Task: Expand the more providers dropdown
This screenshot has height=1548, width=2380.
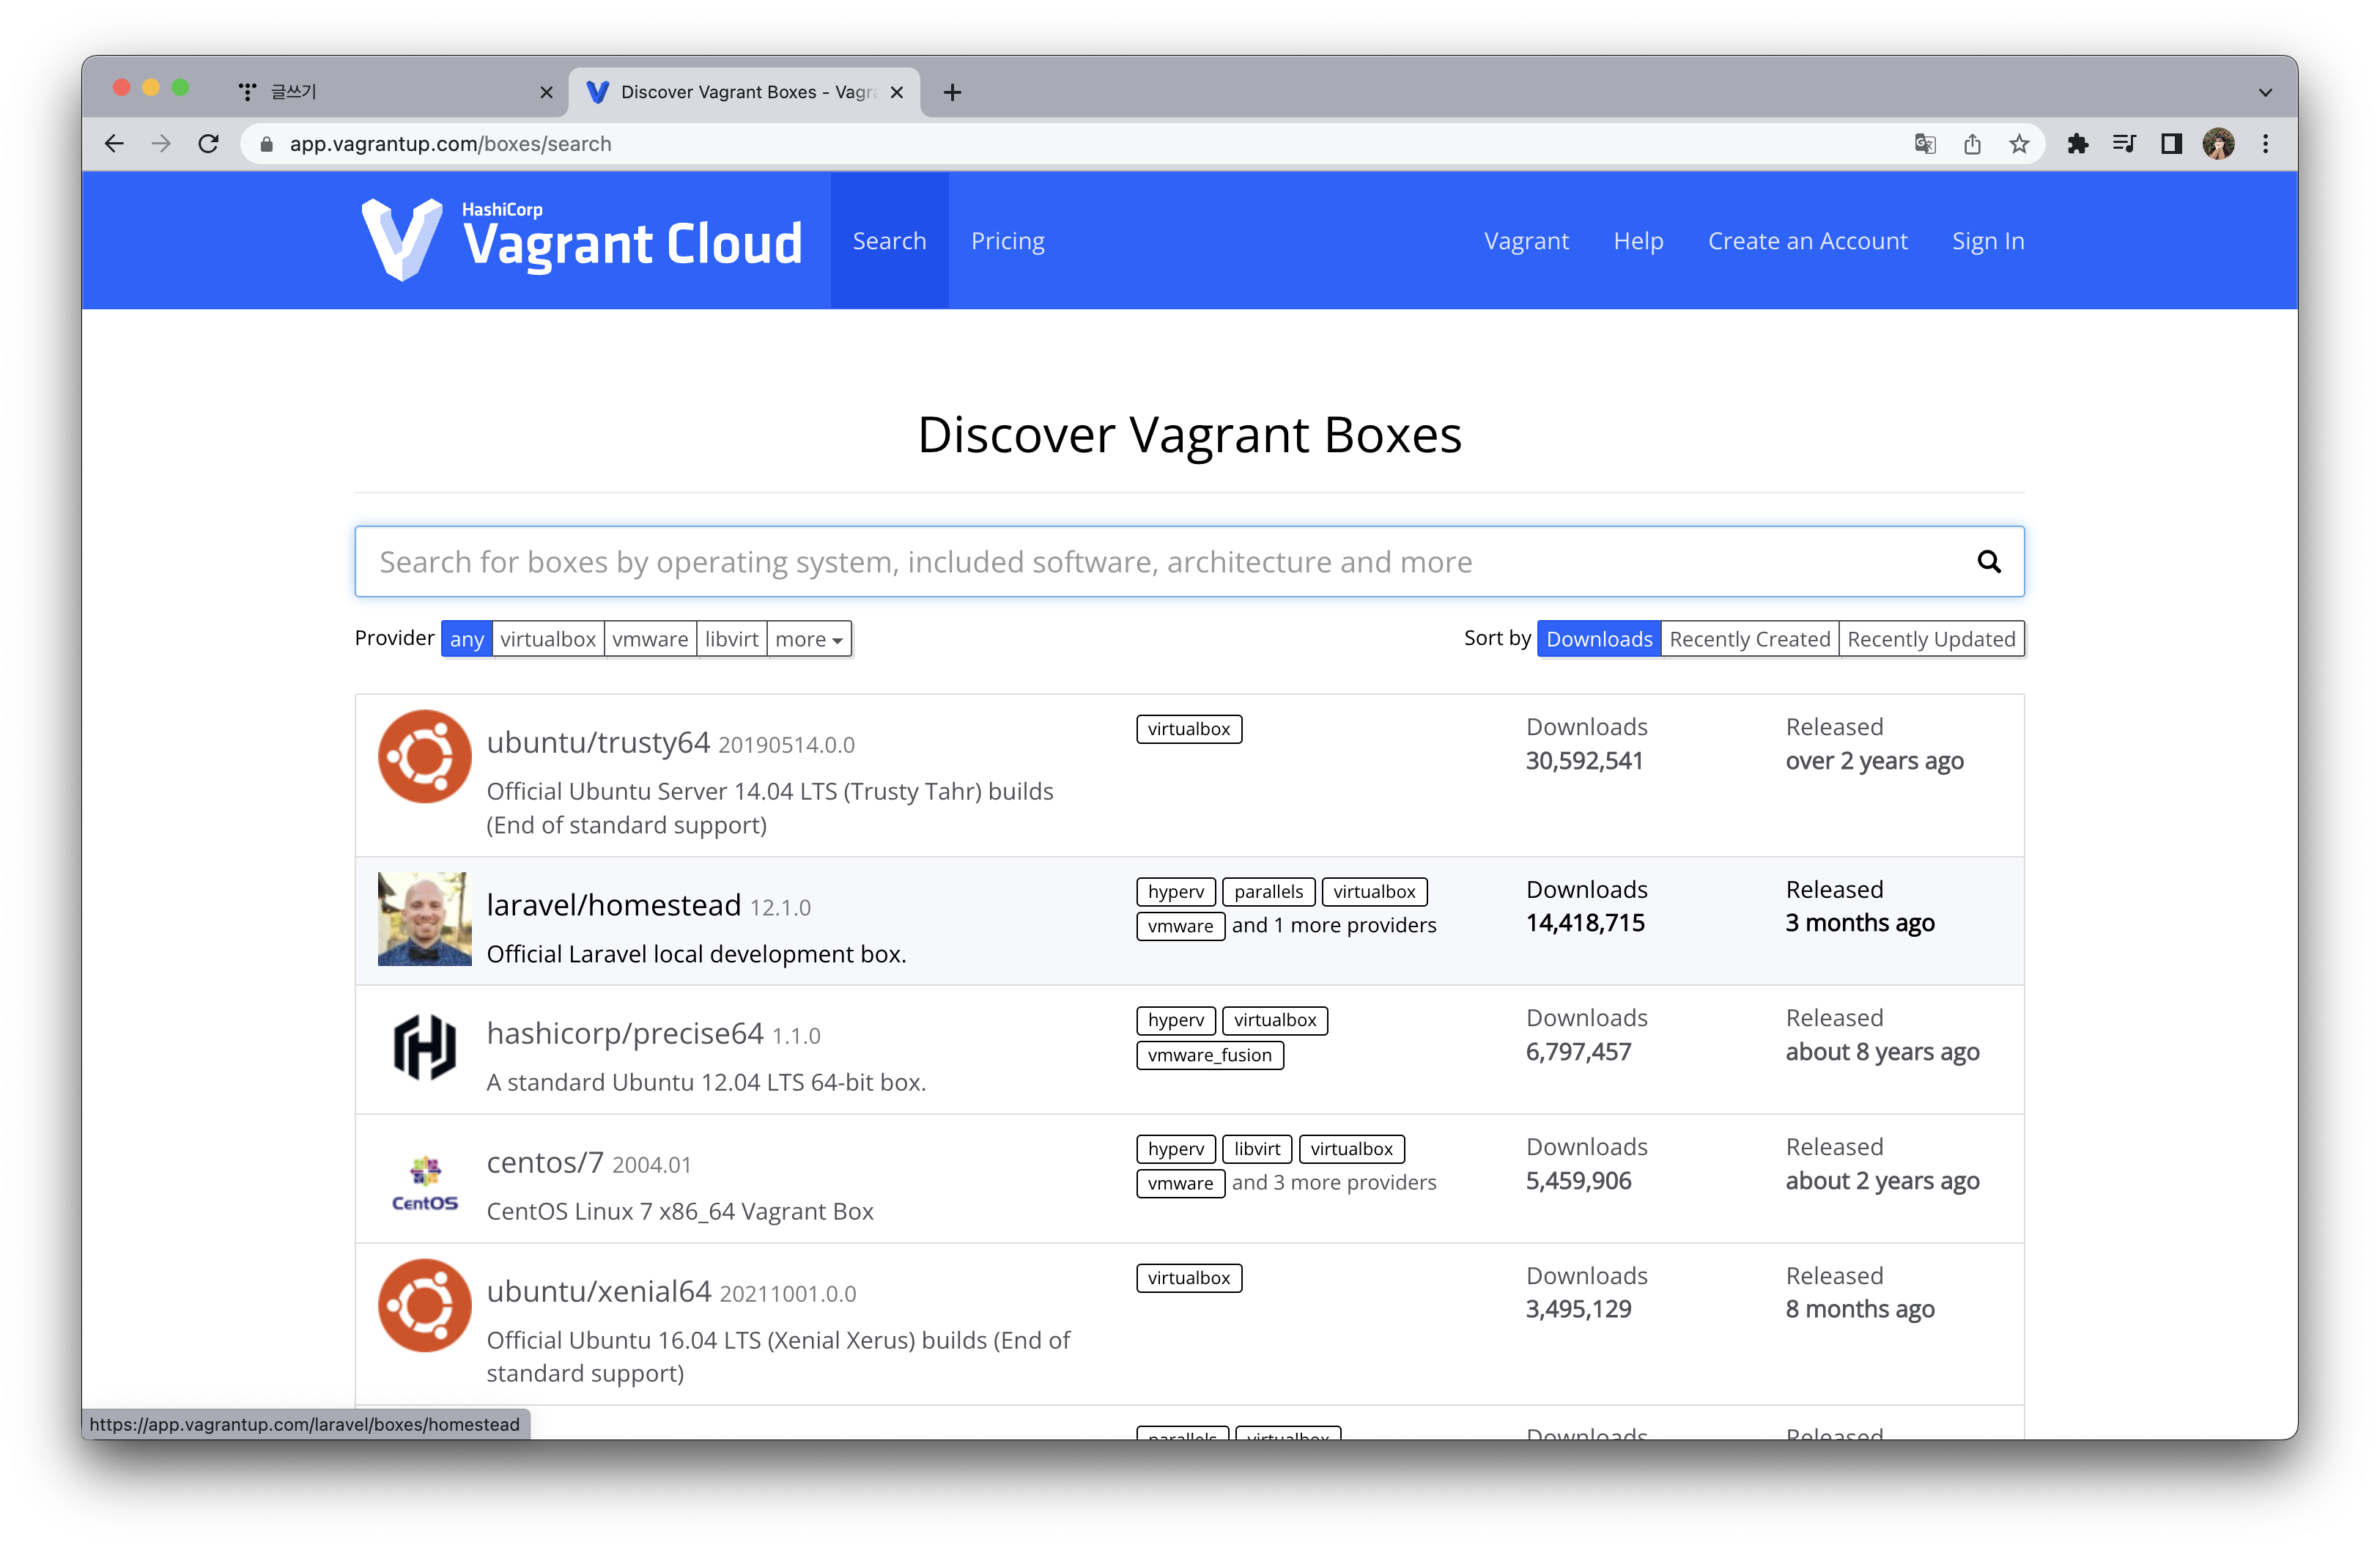Action: (x=808, y=639)
